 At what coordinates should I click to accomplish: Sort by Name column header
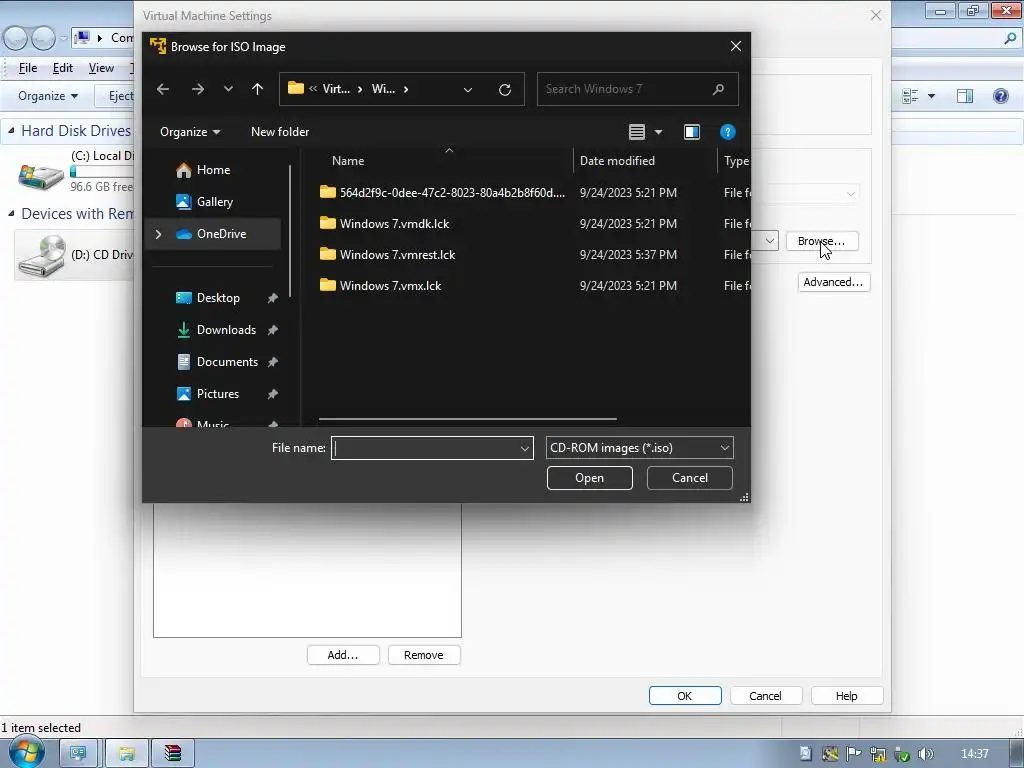coord(348,161)
